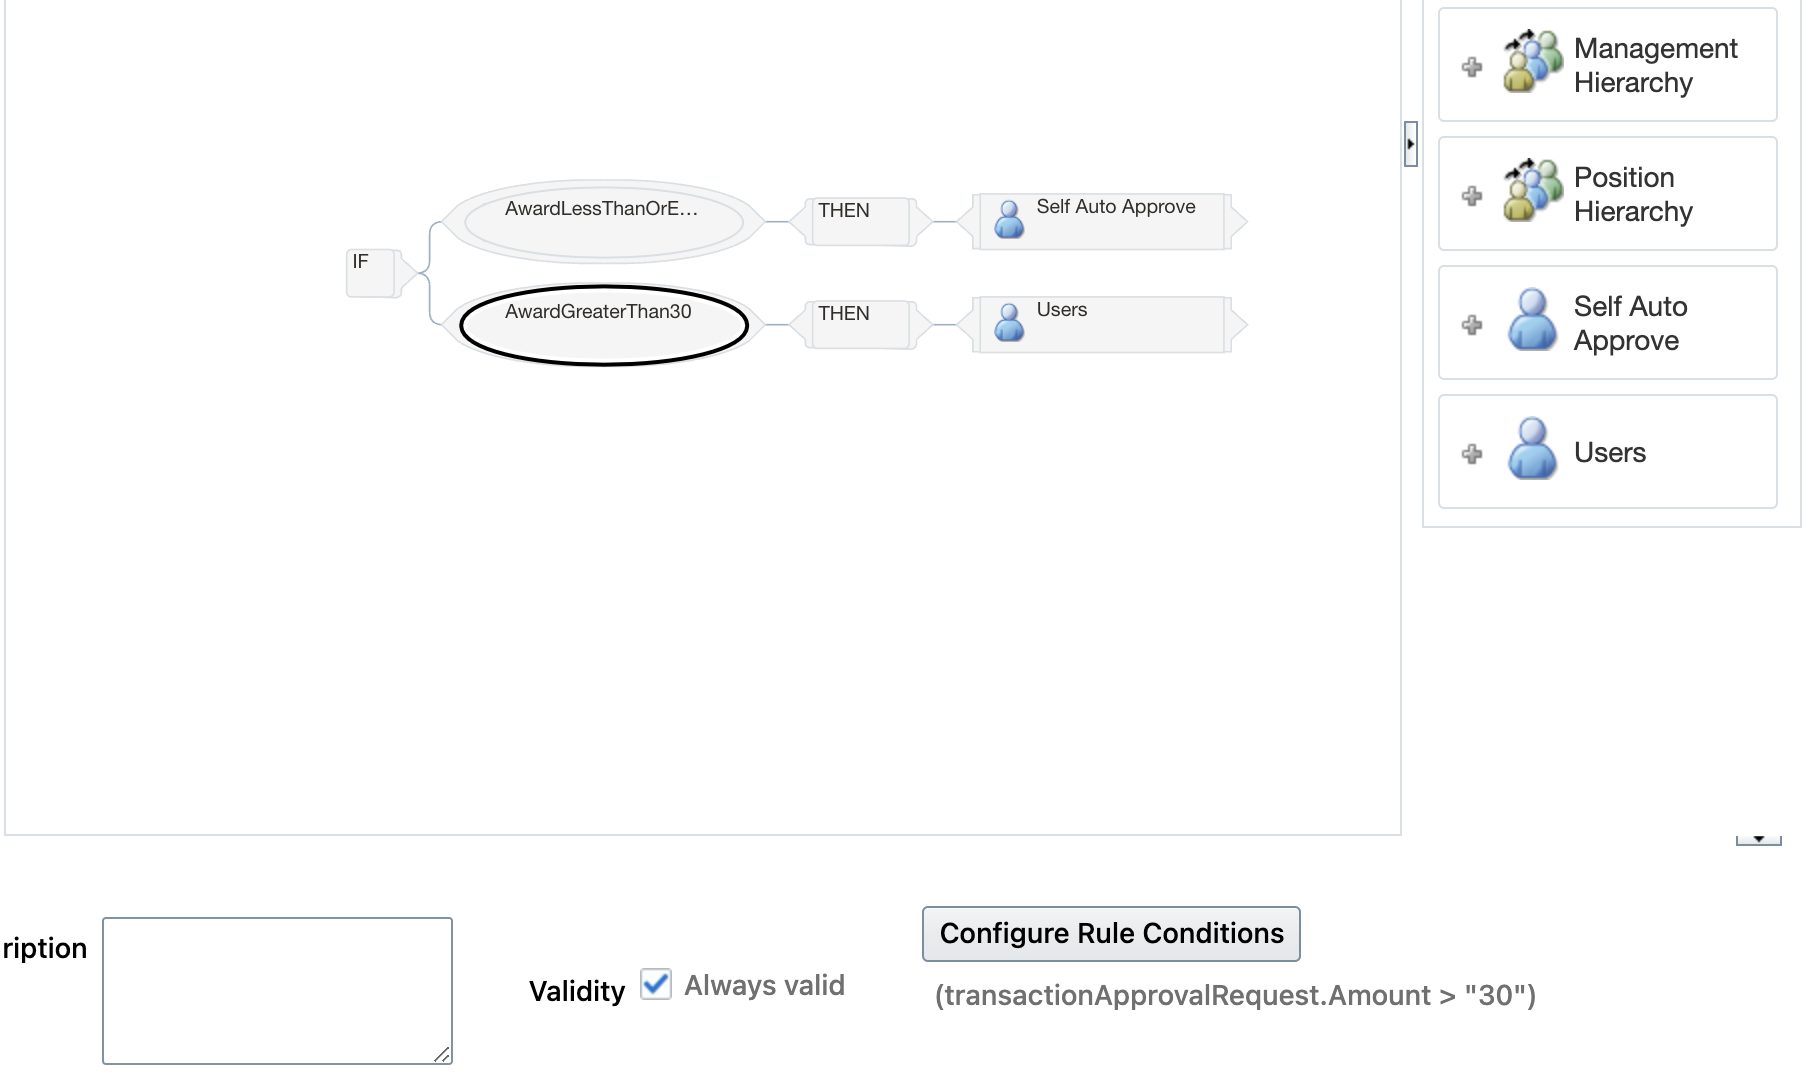The height and width of the screenshot is (1082, 1810).
Task: Add Management Hierarchy using its plus icon
Action: 1472,67
